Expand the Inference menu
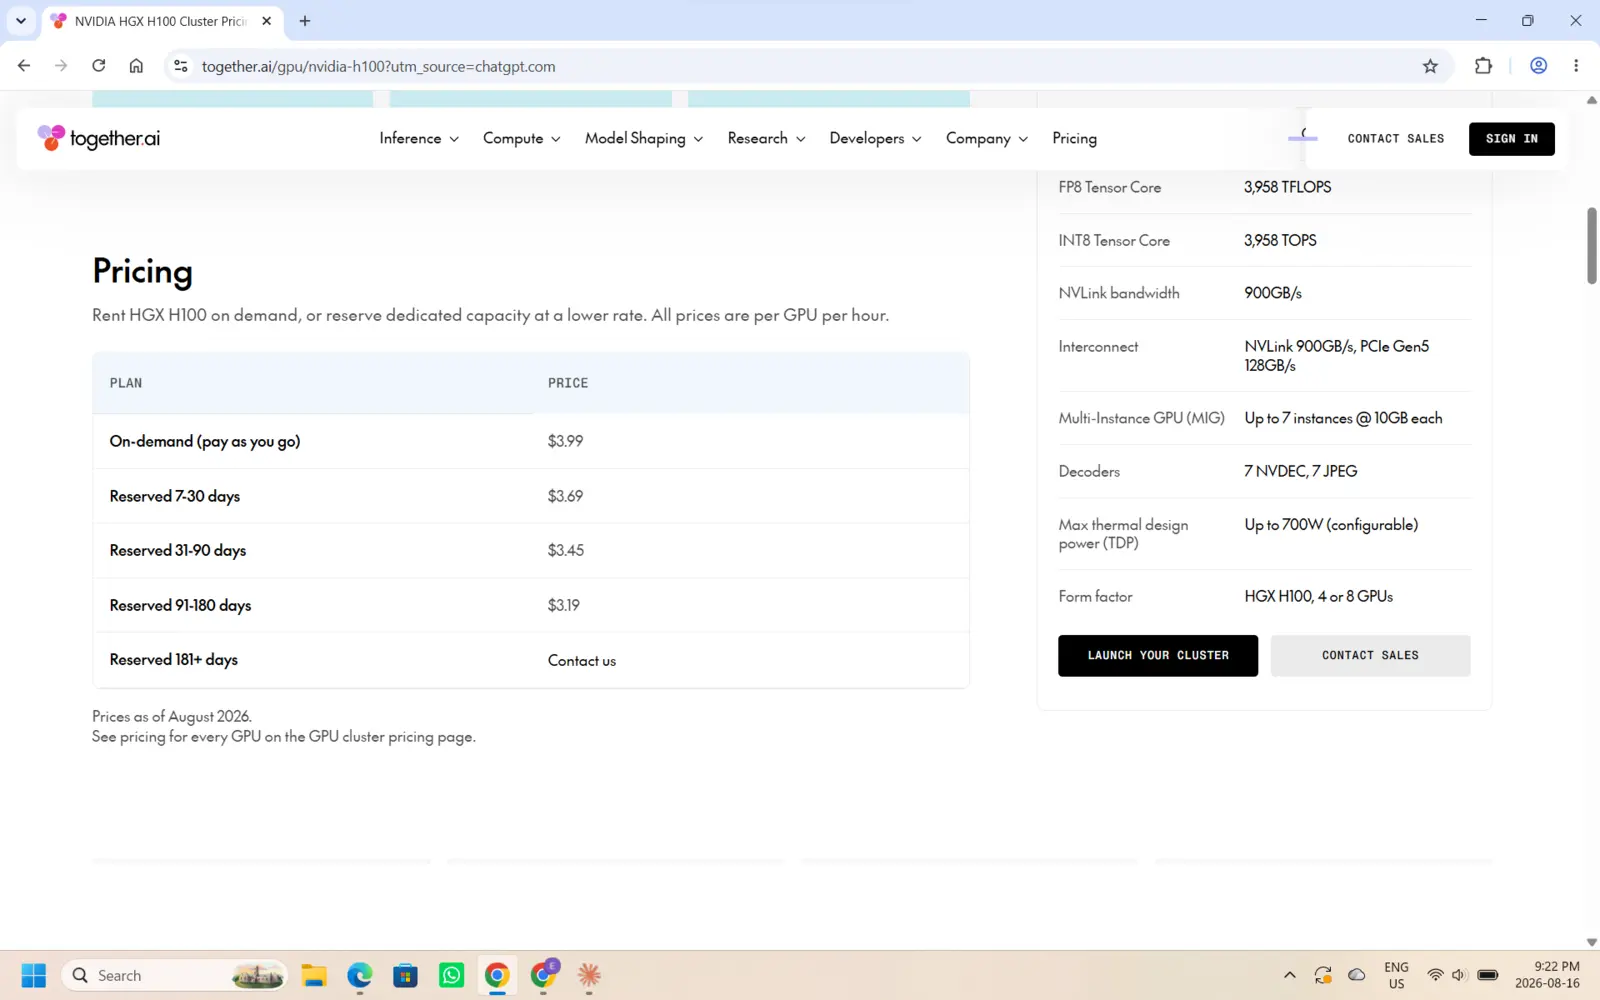Image resolution: width=1600 pixels, height=1000 pixels. (x=419, y=138)
